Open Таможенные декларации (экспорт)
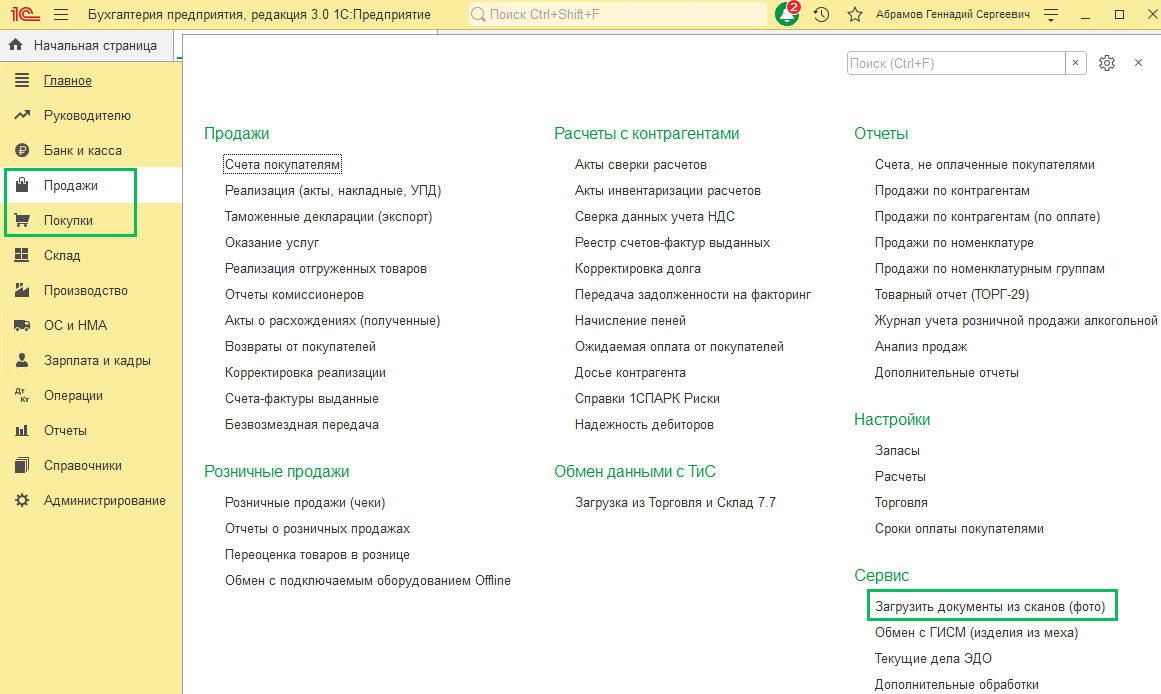The height and width of the screenshot is (694, 1161). (329, 216)
